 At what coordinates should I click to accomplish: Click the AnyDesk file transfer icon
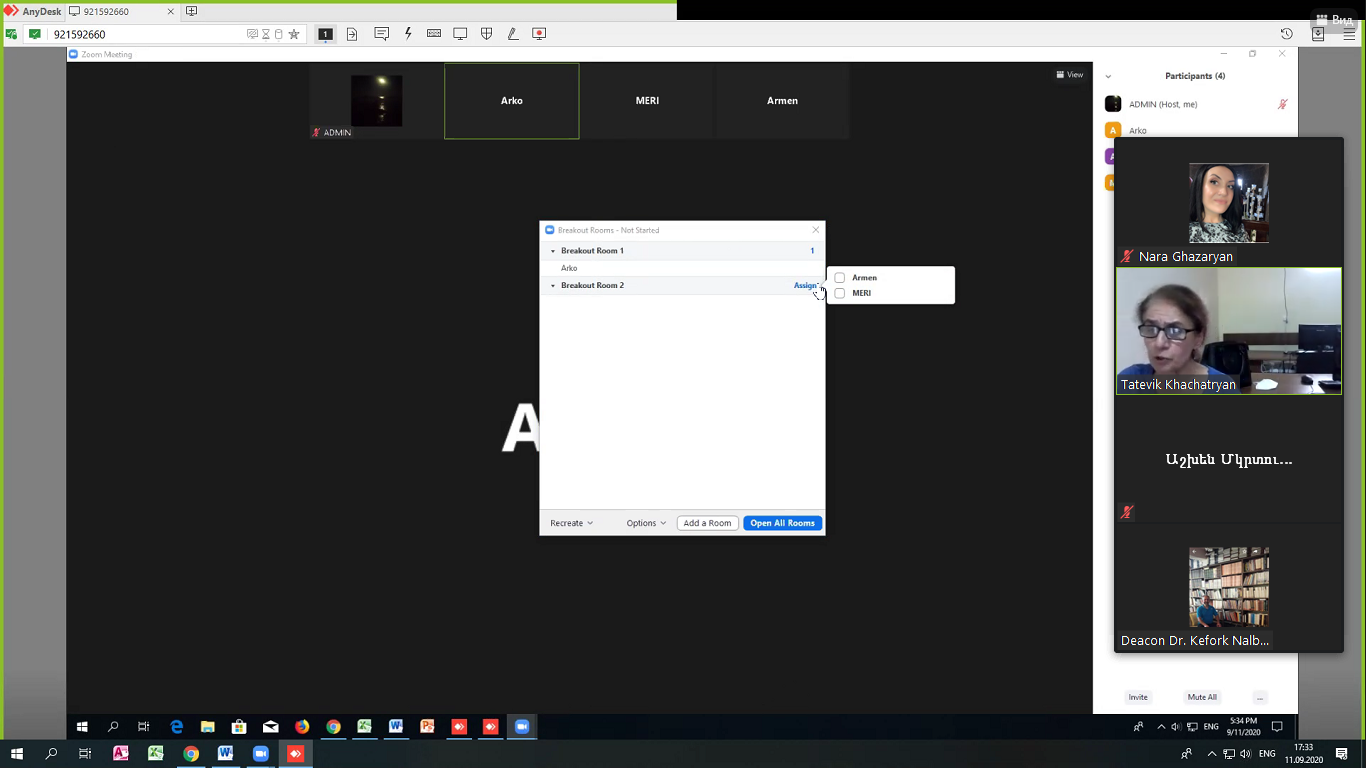(x=352, y=34)
